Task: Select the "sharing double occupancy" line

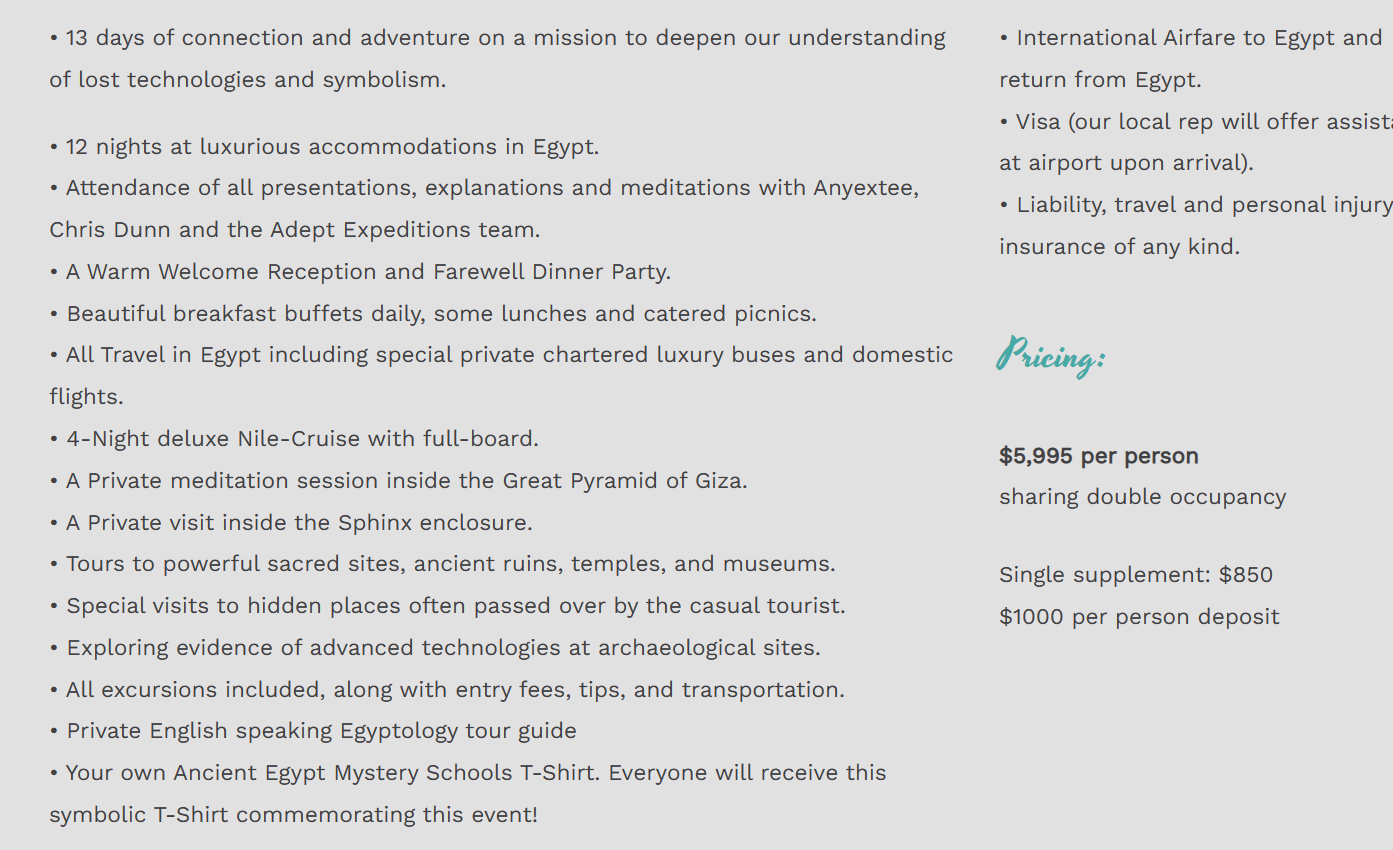Action: (1142, 497)
